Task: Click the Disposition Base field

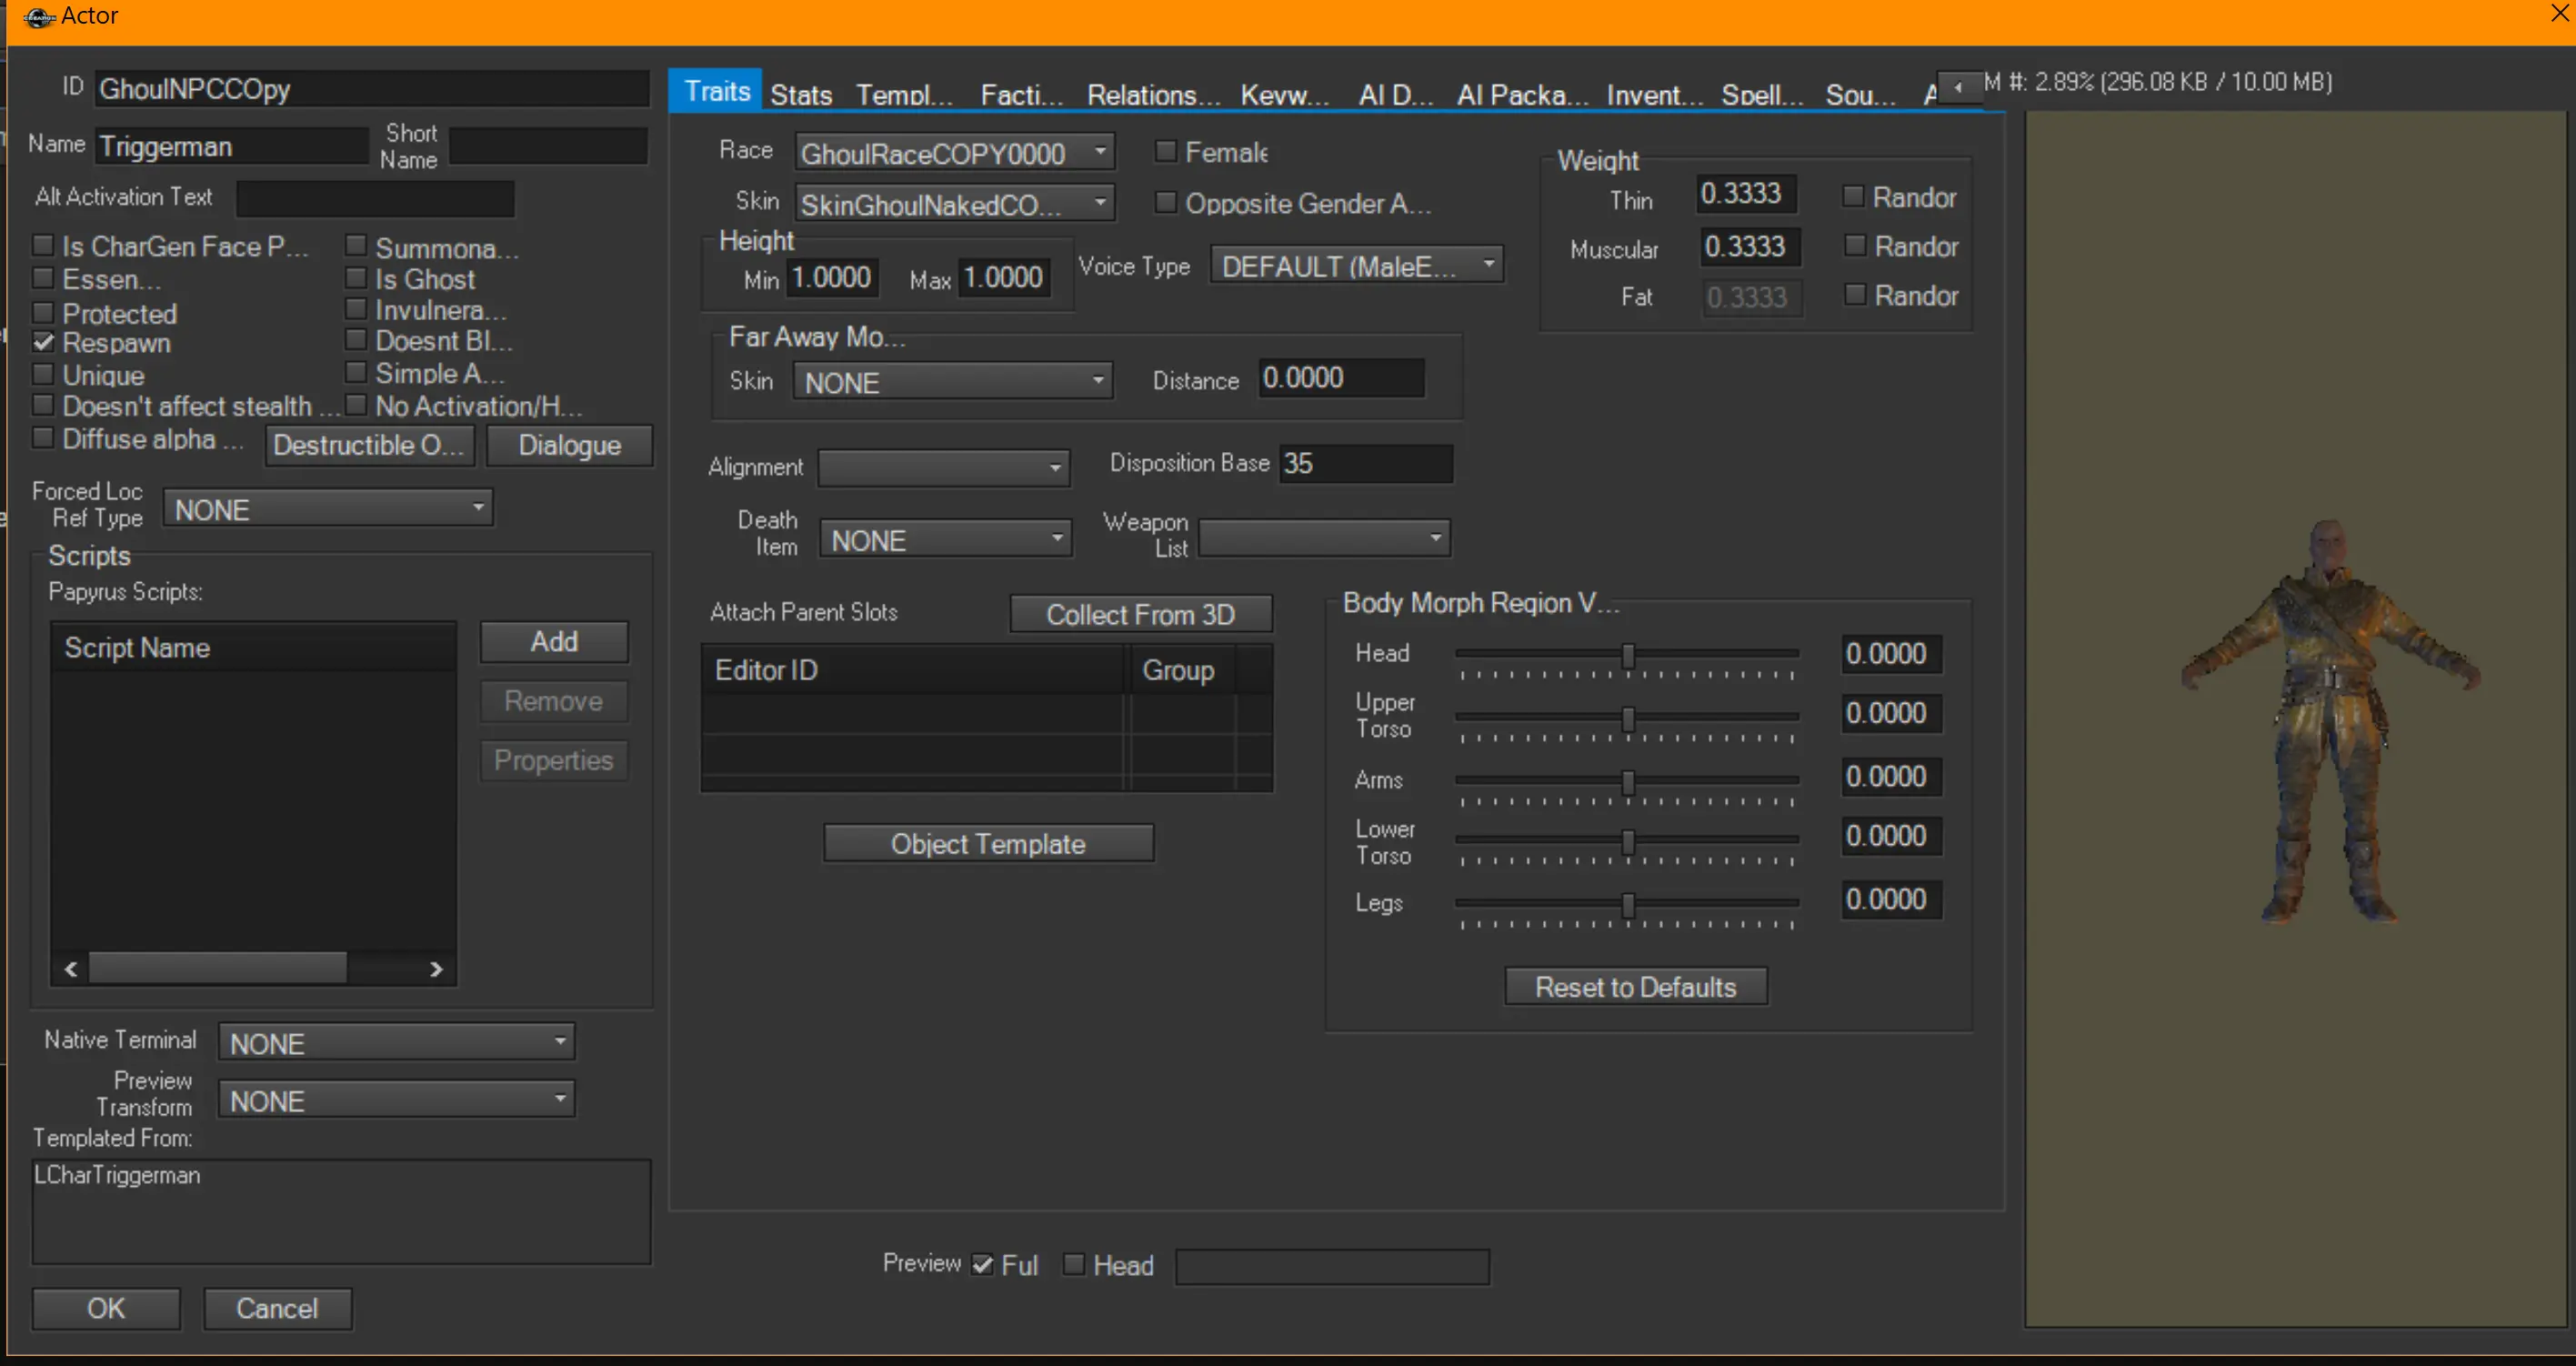Action: [1366, 463]
